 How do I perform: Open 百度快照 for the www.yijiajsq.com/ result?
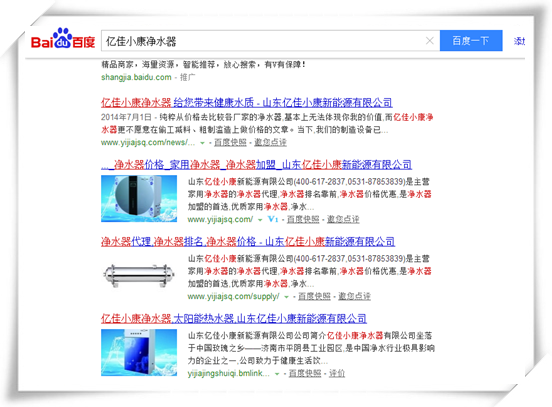tap(303, 219)
